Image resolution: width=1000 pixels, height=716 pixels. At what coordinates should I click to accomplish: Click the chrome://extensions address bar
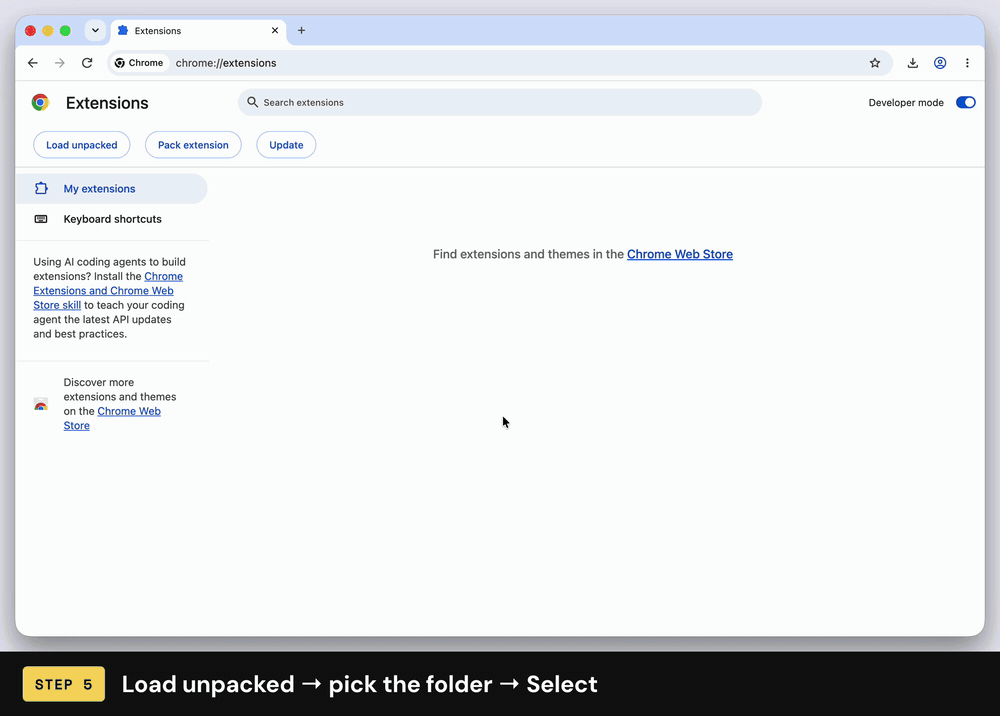pyautogui.click(x=500, y=63)
